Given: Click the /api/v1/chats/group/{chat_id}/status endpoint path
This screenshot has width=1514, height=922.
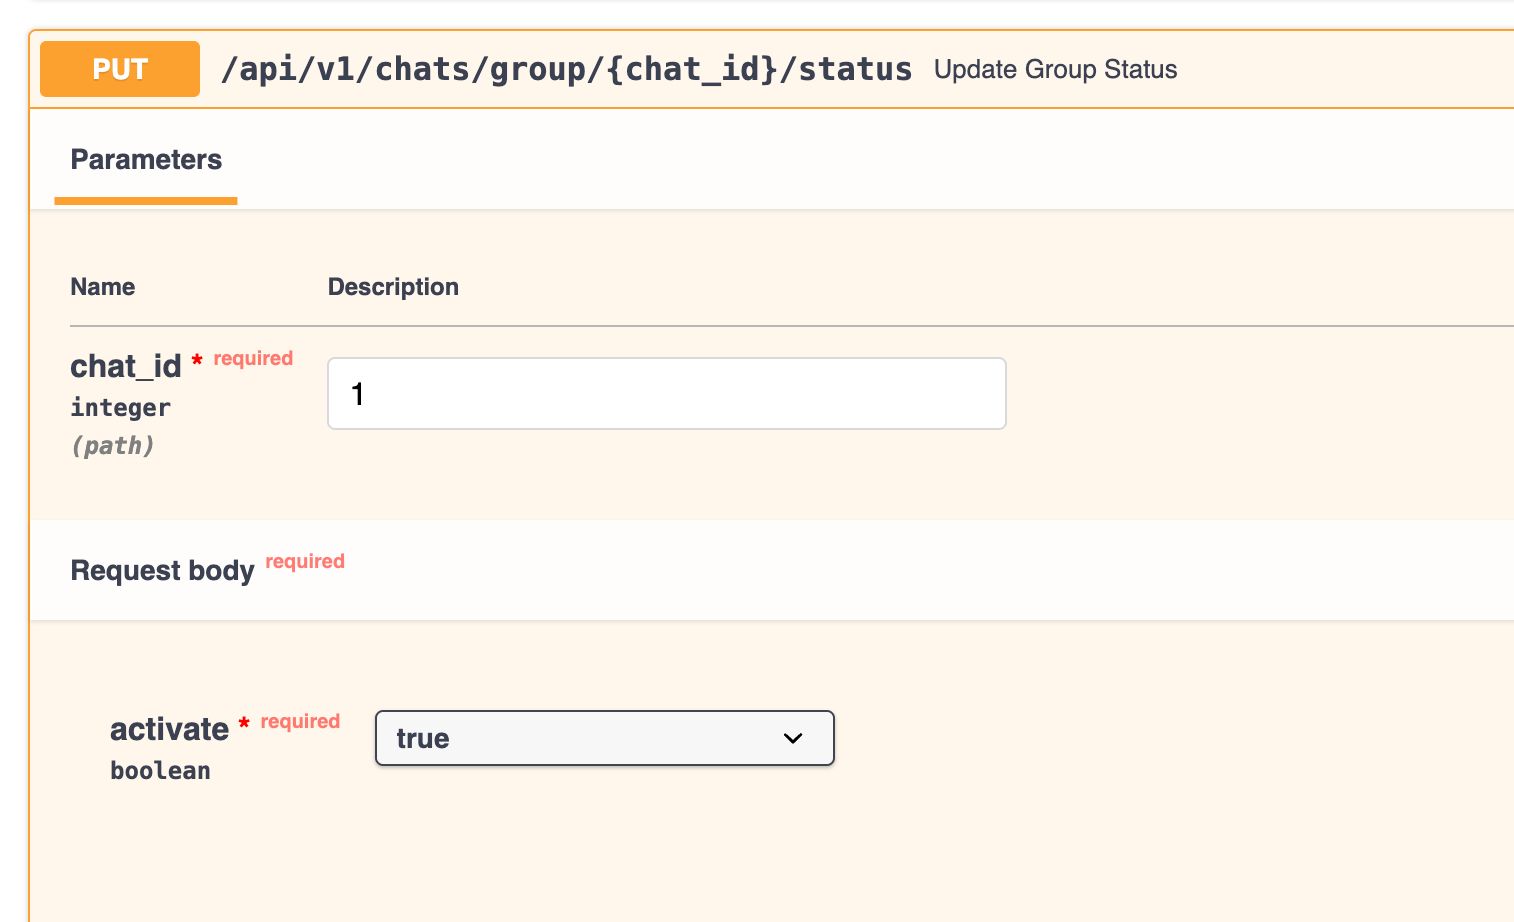Looking at the screenshot, I should click(566, 69).
